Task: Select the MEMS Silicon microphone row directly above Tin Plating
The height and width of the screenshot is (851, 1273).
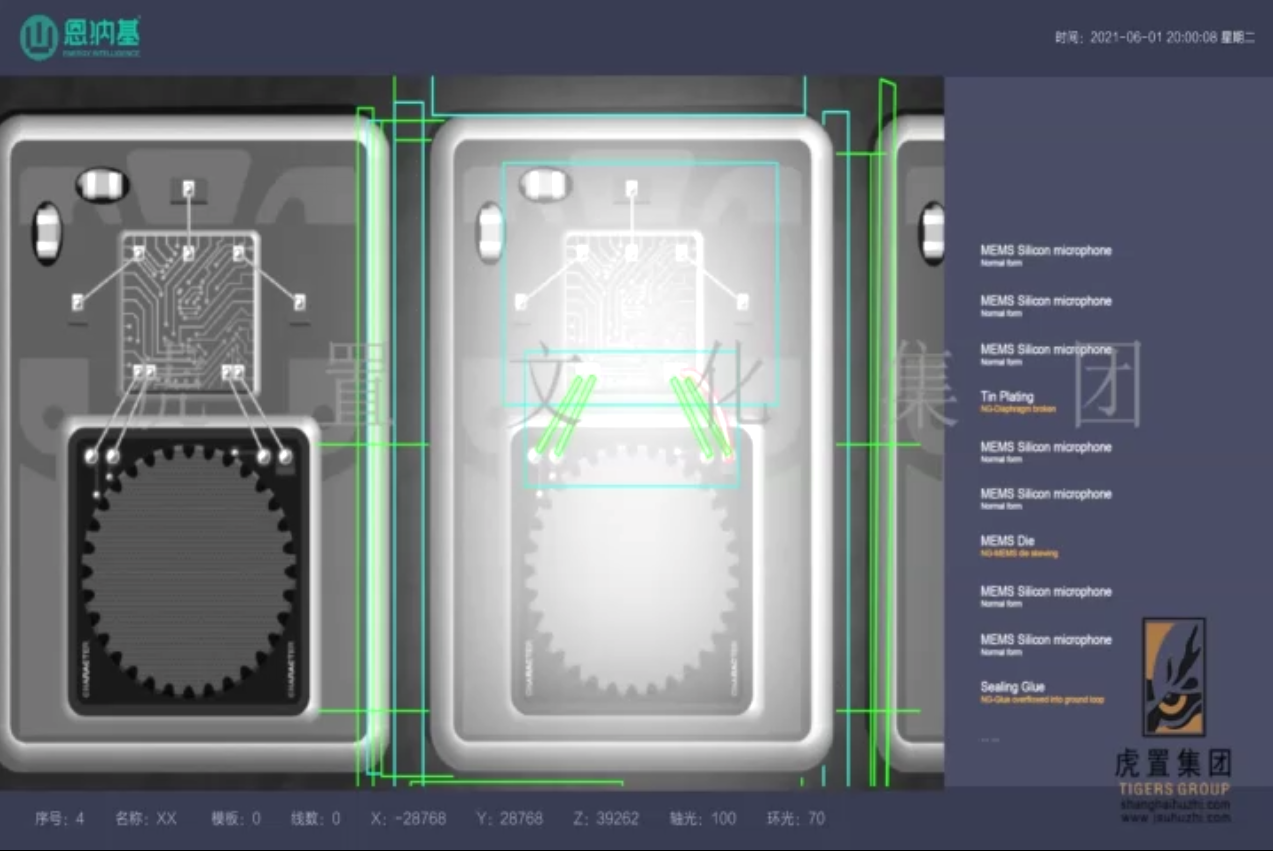Action: (1045, 354)
